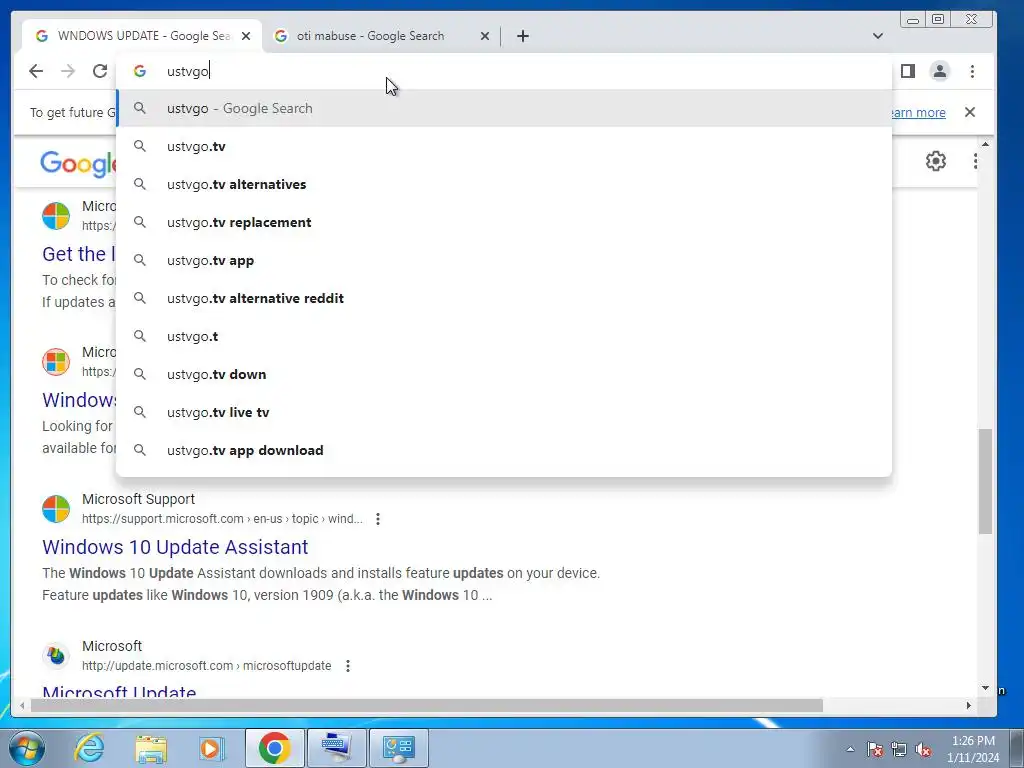Open Chrome's three-dot menu
1024x768 pixels.
[x=972, y=71]
